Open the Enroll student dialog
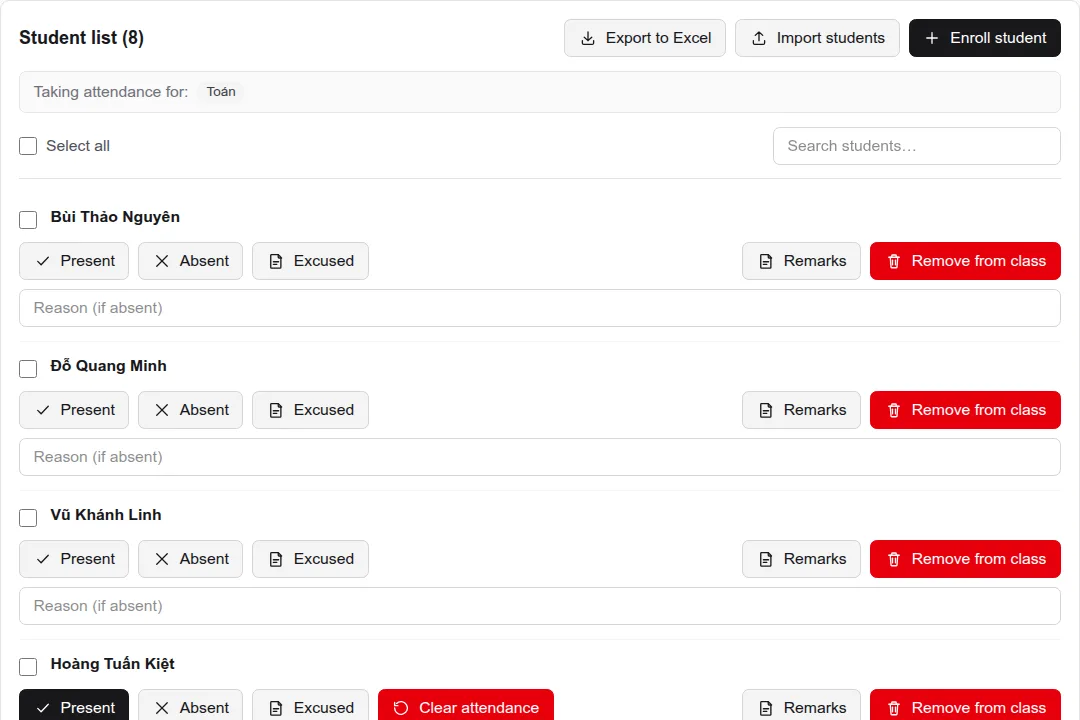Screen dimensions: 1080x720 click(984, 38)
